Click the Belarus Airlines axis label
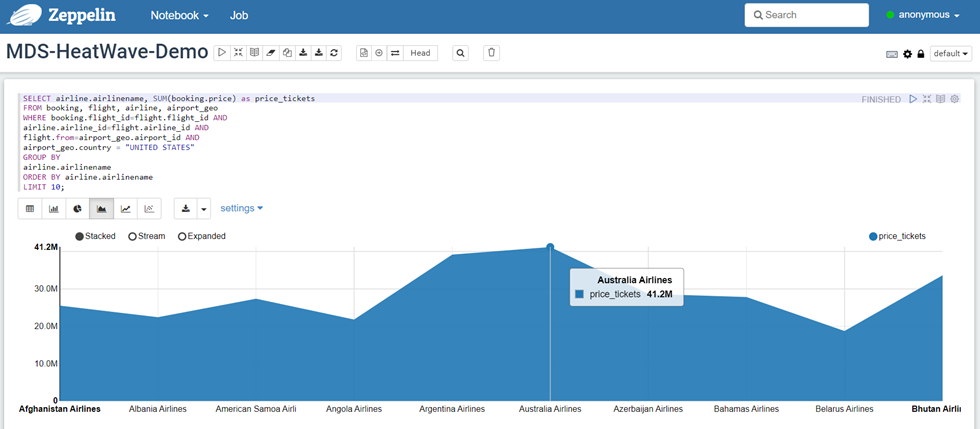Viewport: 980px width, 429px height. pyautogui.click(x=844, y=409)
